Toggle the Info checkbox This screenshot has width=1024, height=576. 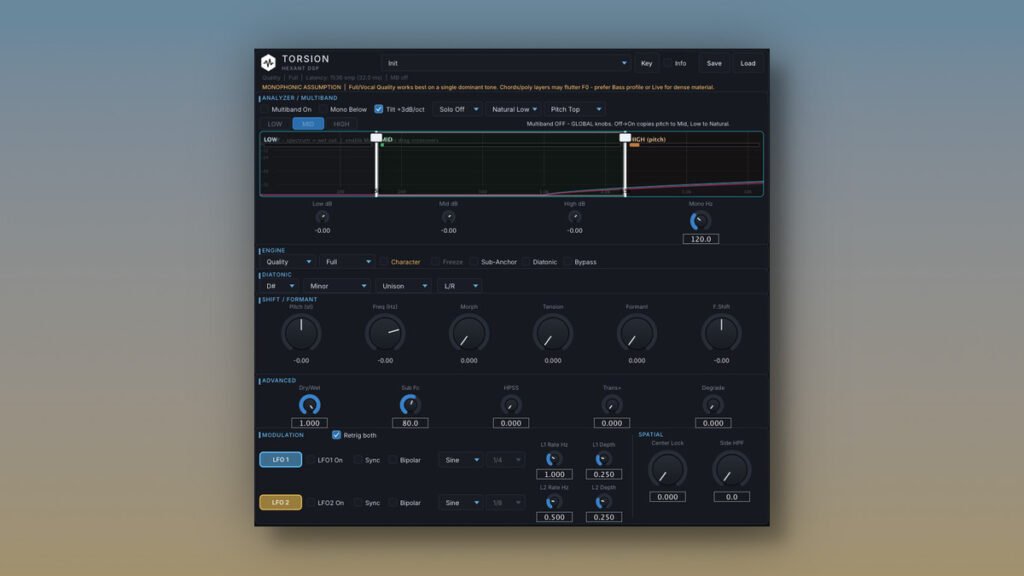[667, 63]
